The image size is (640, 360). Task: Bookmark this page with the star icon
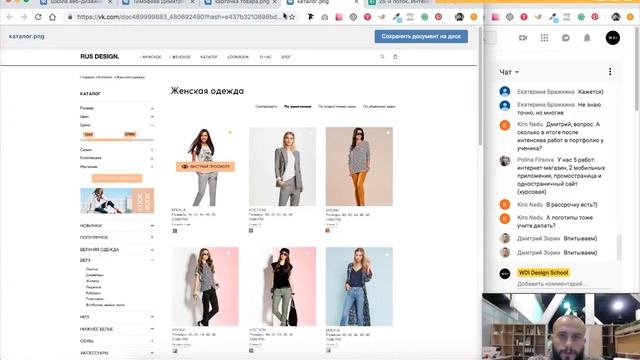pos(292,17)
